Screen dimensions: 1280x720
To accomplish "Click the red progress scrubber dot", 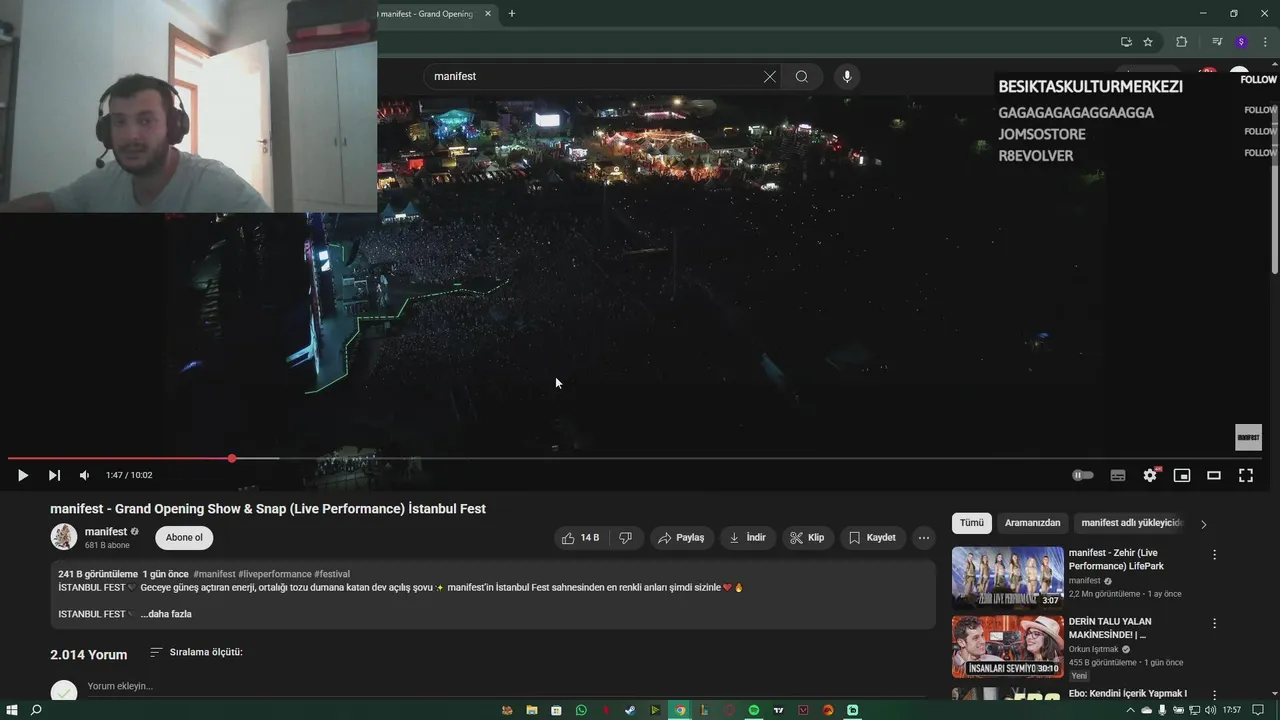I will [x=232, y=458].
